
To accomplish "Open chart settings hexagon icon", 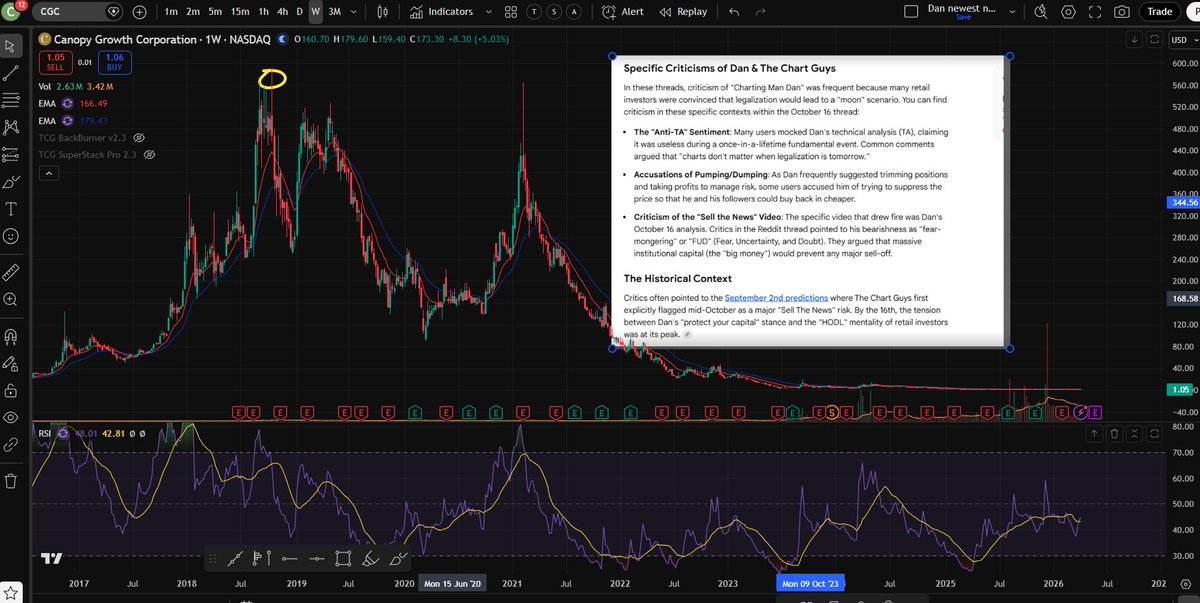I will (1069, 12).
